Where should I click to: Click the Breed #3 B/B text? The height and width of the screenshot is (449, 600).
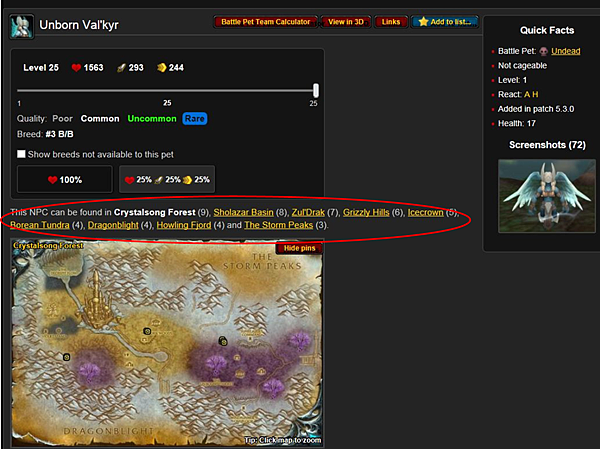pos(45,134)
